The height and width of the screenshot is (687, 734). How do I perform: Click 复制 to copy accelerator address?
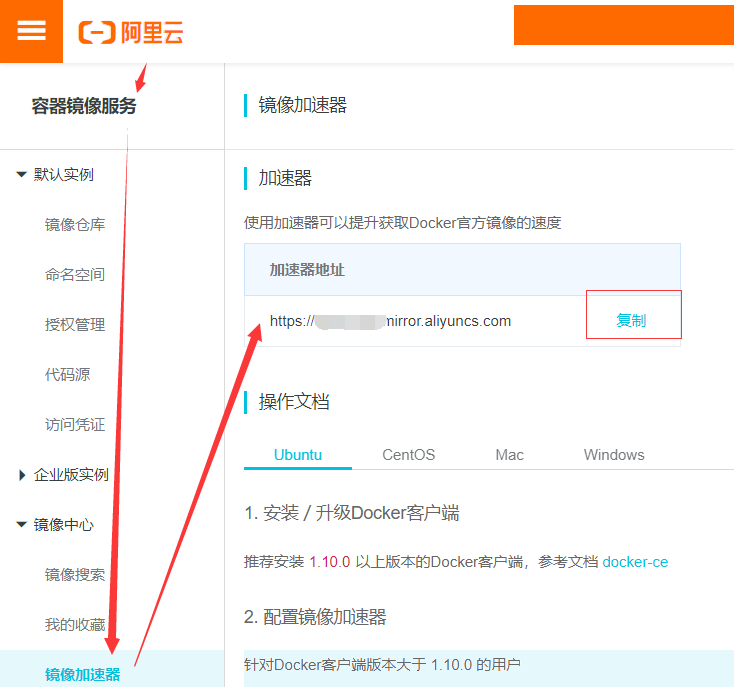[x=631, y=321]
